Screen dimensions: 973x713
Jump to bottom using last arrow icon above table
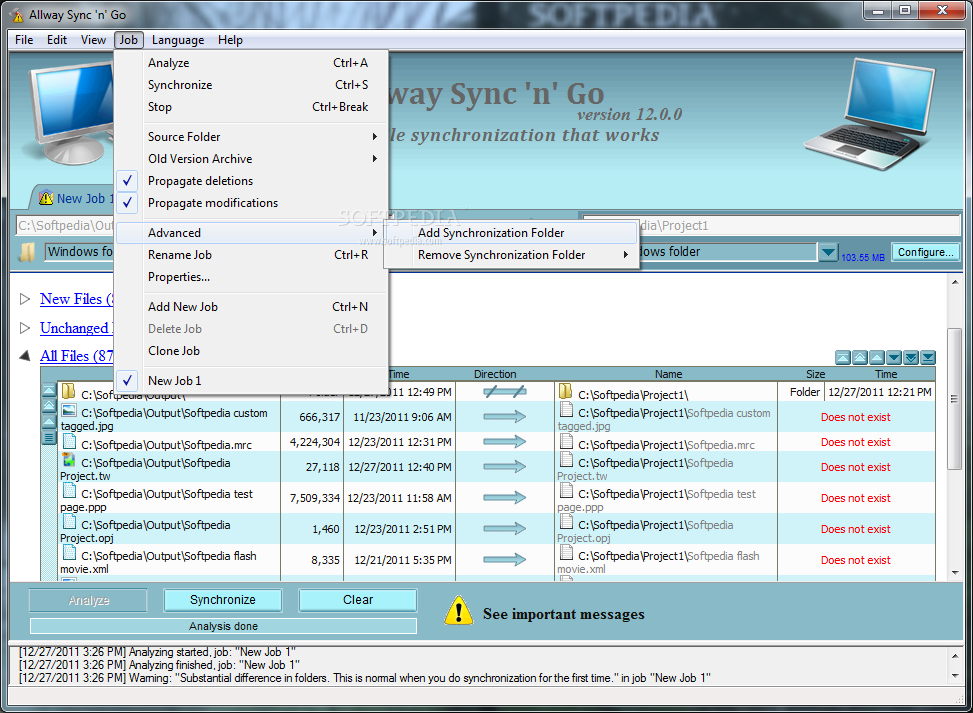point(928,357)
